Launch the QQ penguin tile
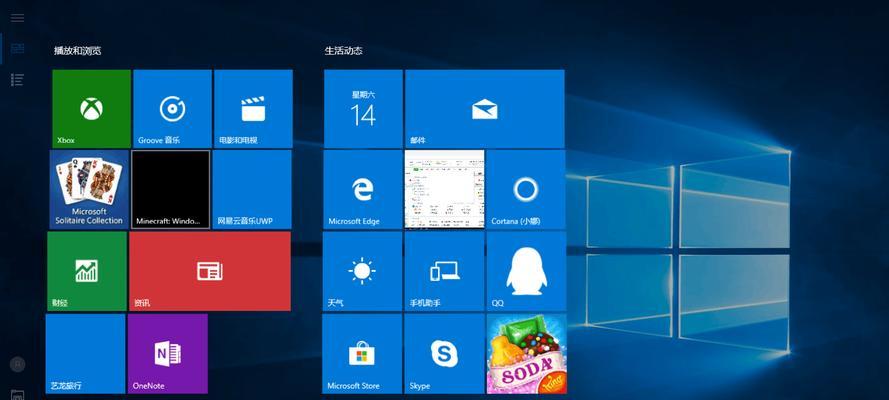889x400 pixels. (525, 271)
